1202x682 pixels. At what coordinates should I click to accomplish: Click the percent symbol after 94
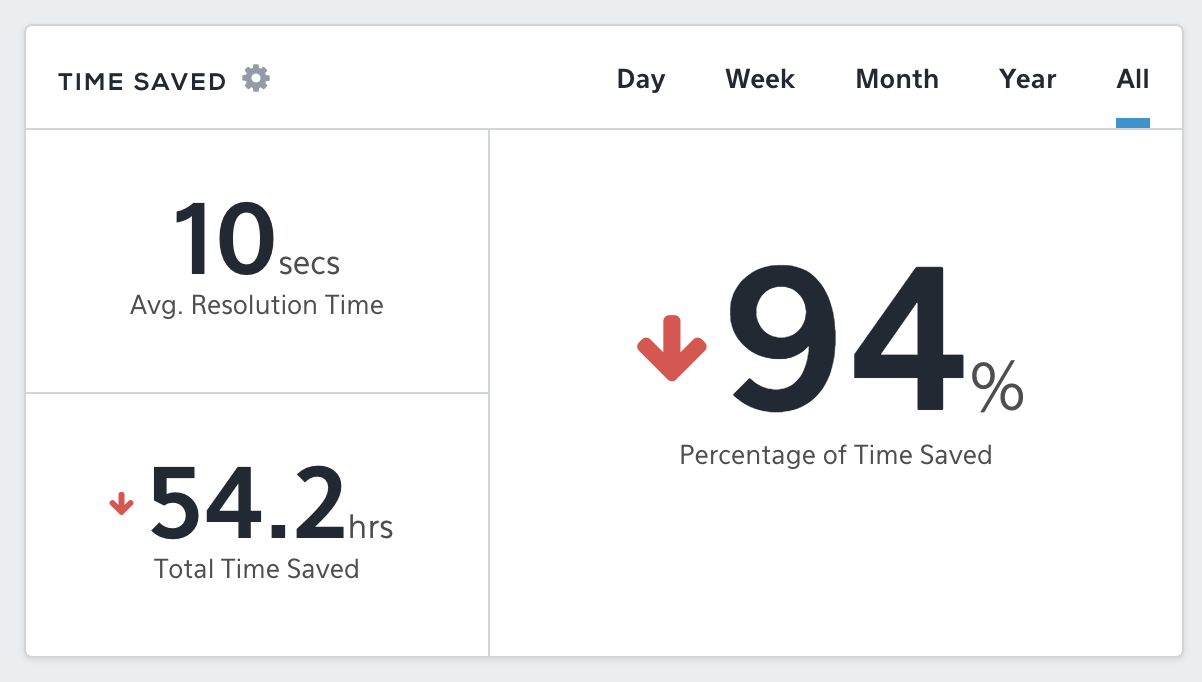998,386
